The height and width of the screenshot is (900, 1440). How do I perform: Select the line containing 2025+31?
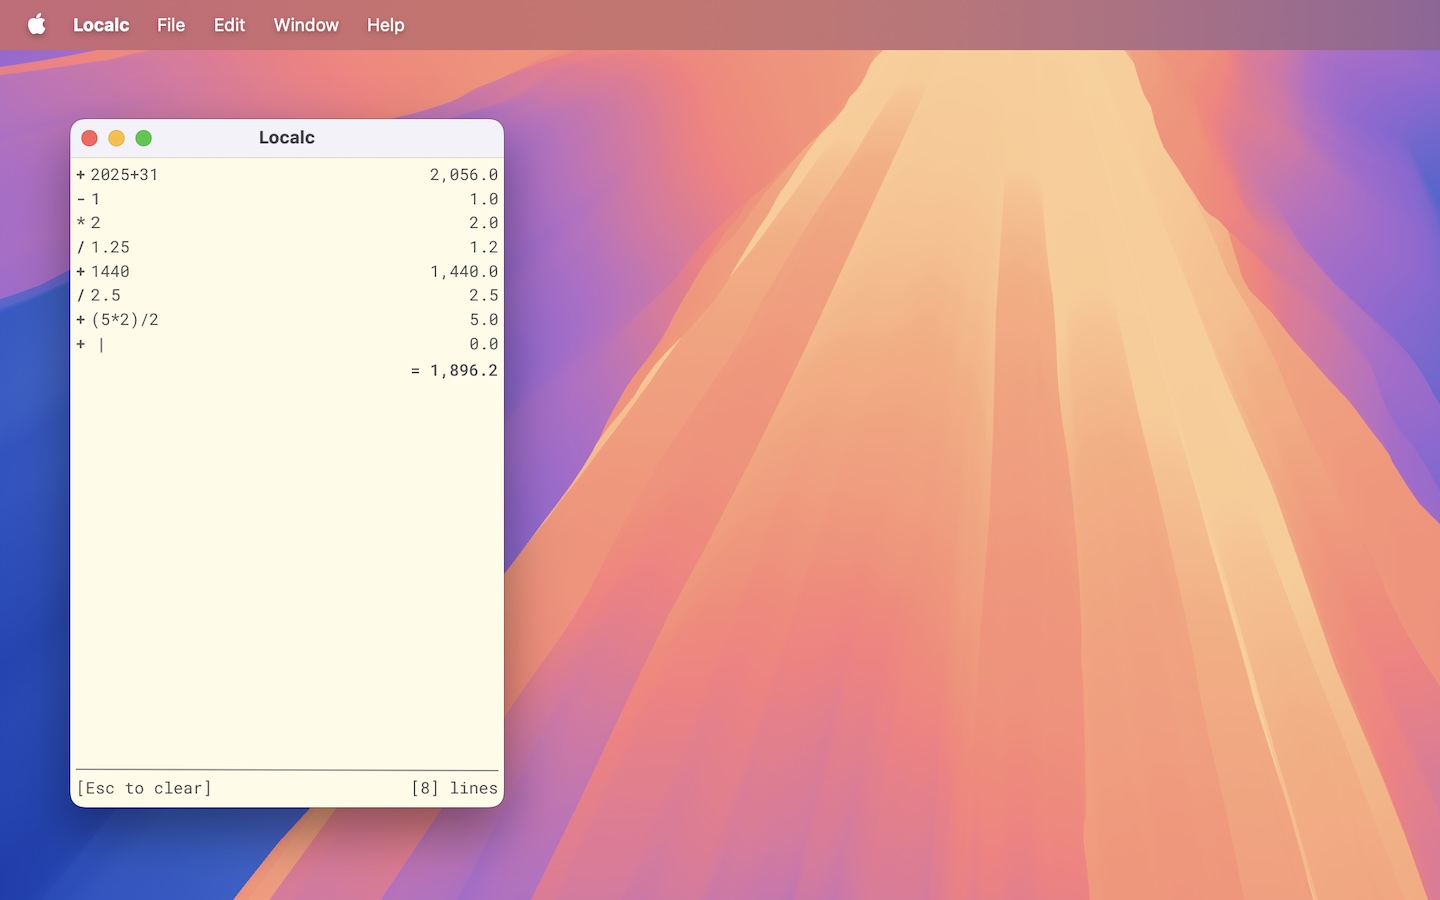(x=120, y=174)
